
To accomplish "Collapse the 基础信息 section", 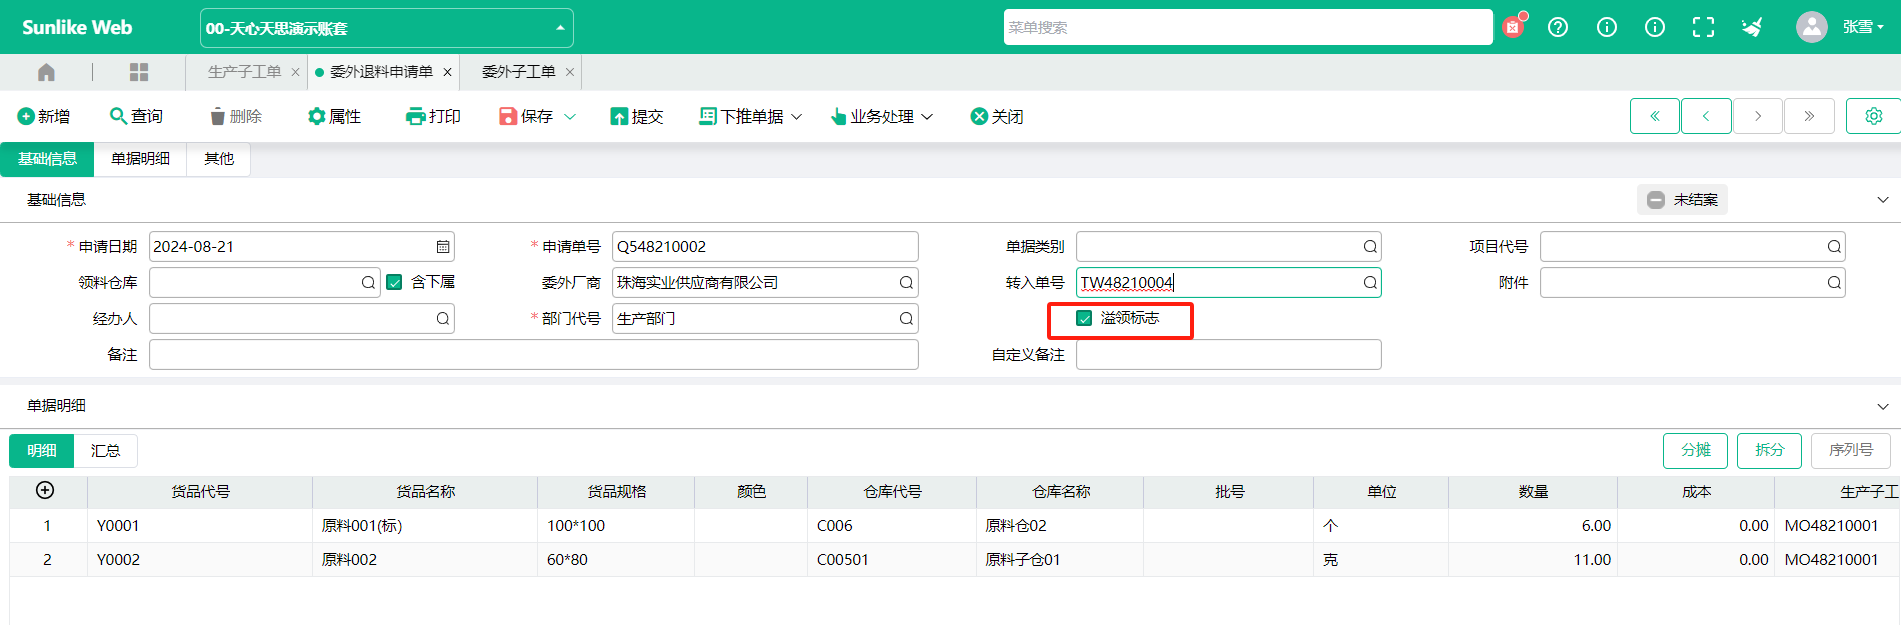I will 1883,200.
